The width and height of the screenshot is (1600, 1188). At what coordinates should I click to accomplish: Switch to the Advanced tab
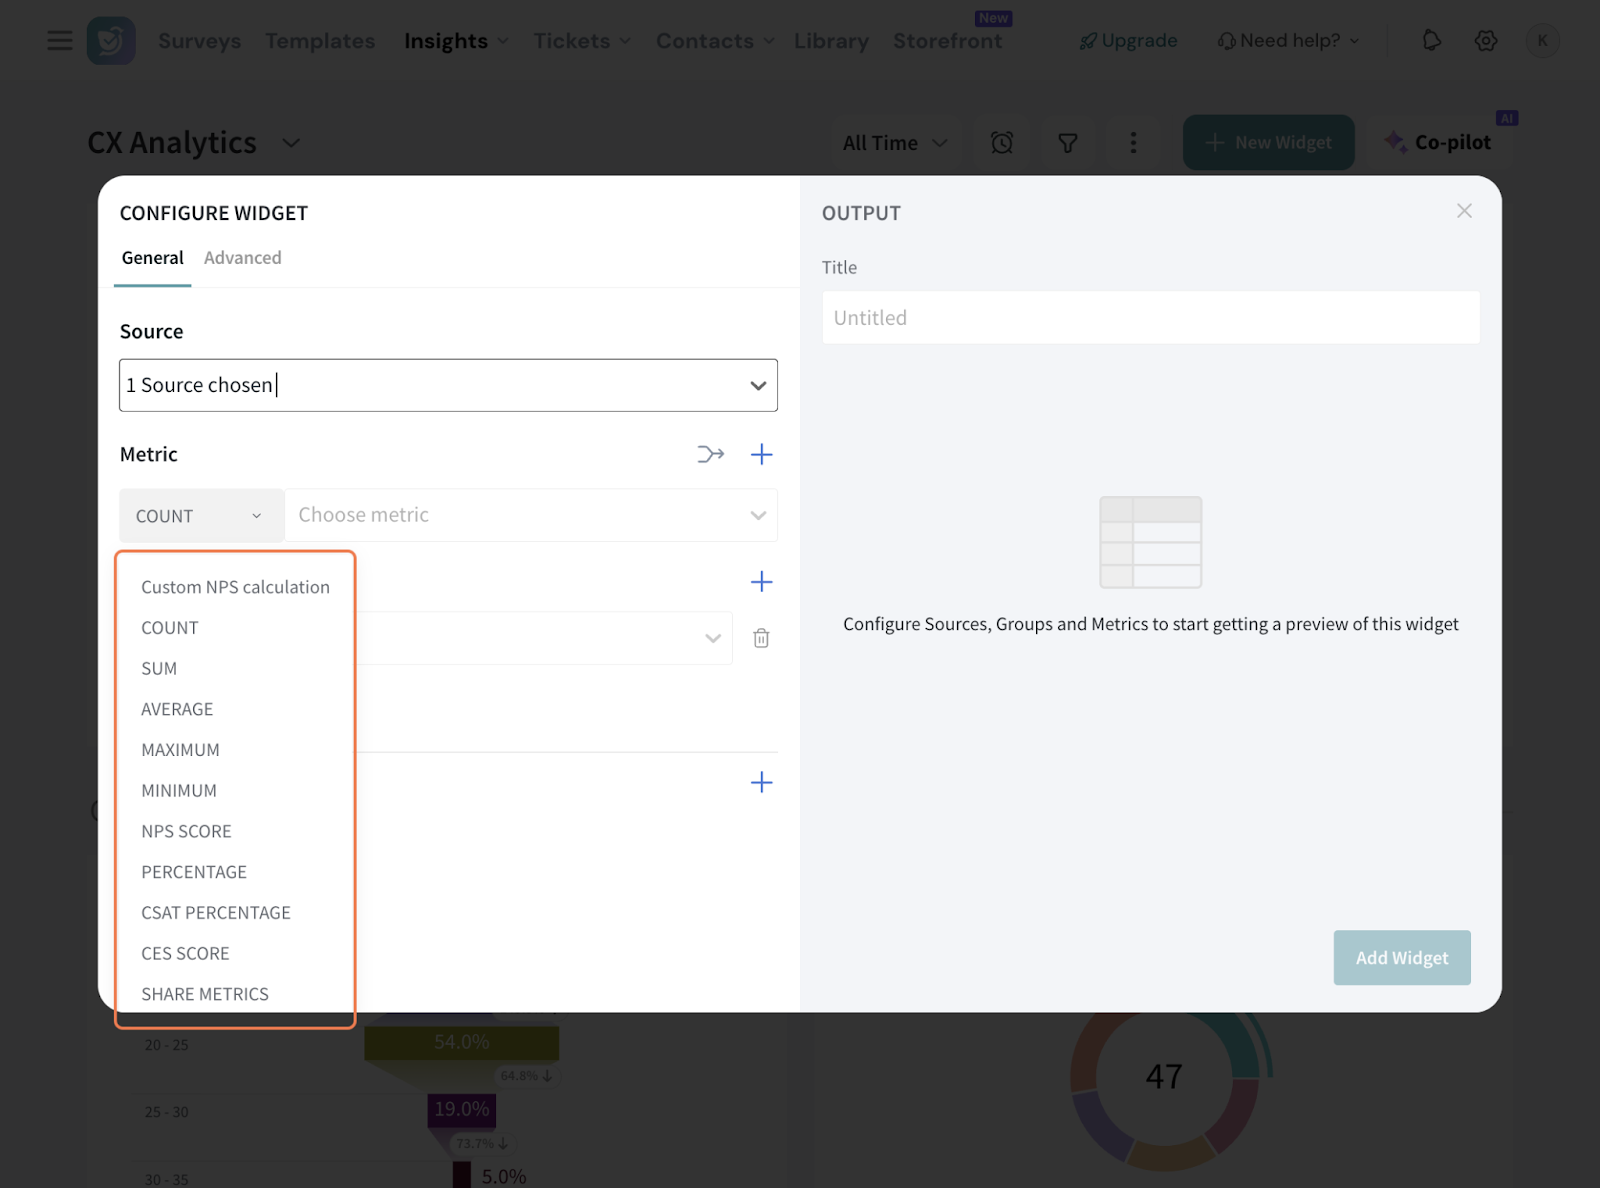(x=242, y=258)
